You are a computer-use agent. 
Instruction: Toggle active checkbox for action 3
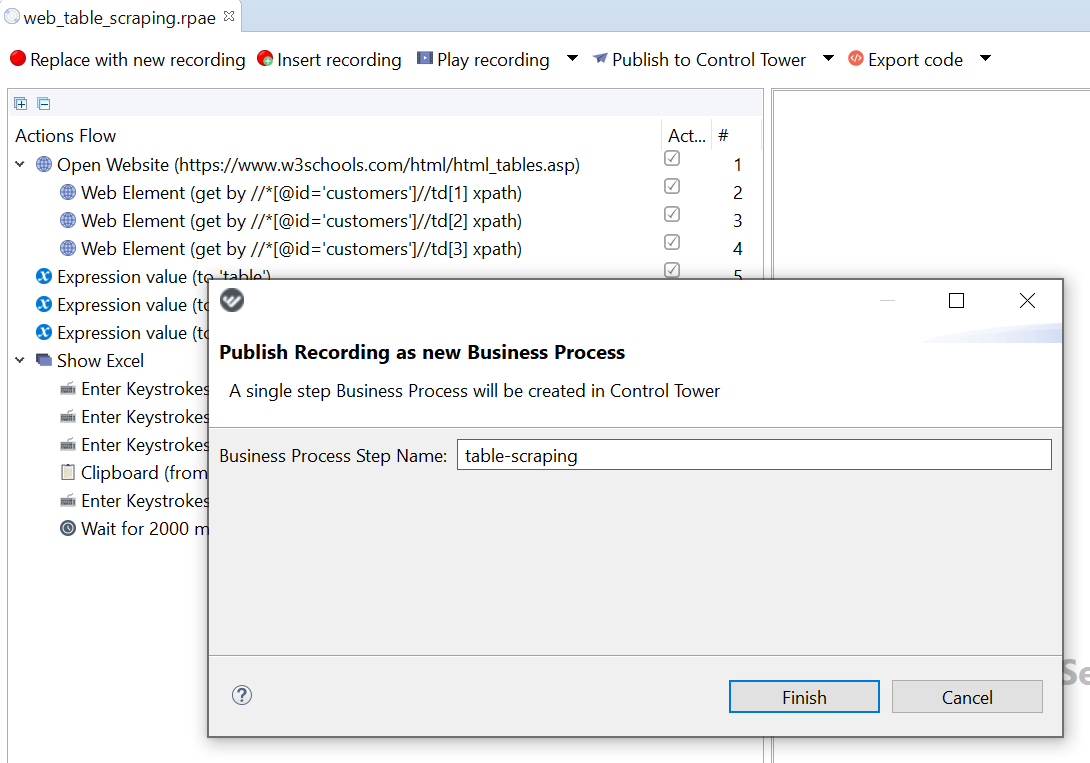coord(672,214)
